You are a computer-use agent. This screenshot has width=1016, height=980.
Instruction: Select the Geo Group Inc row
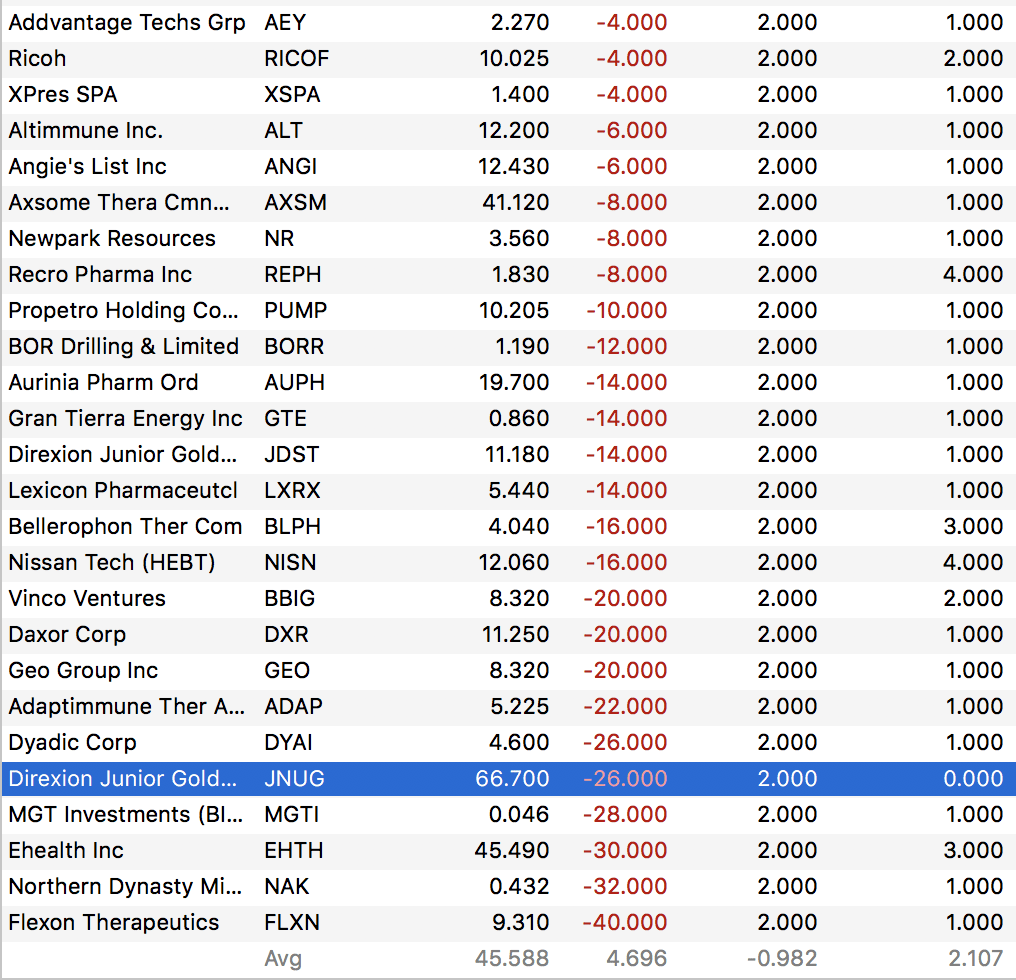click(509, 670)
